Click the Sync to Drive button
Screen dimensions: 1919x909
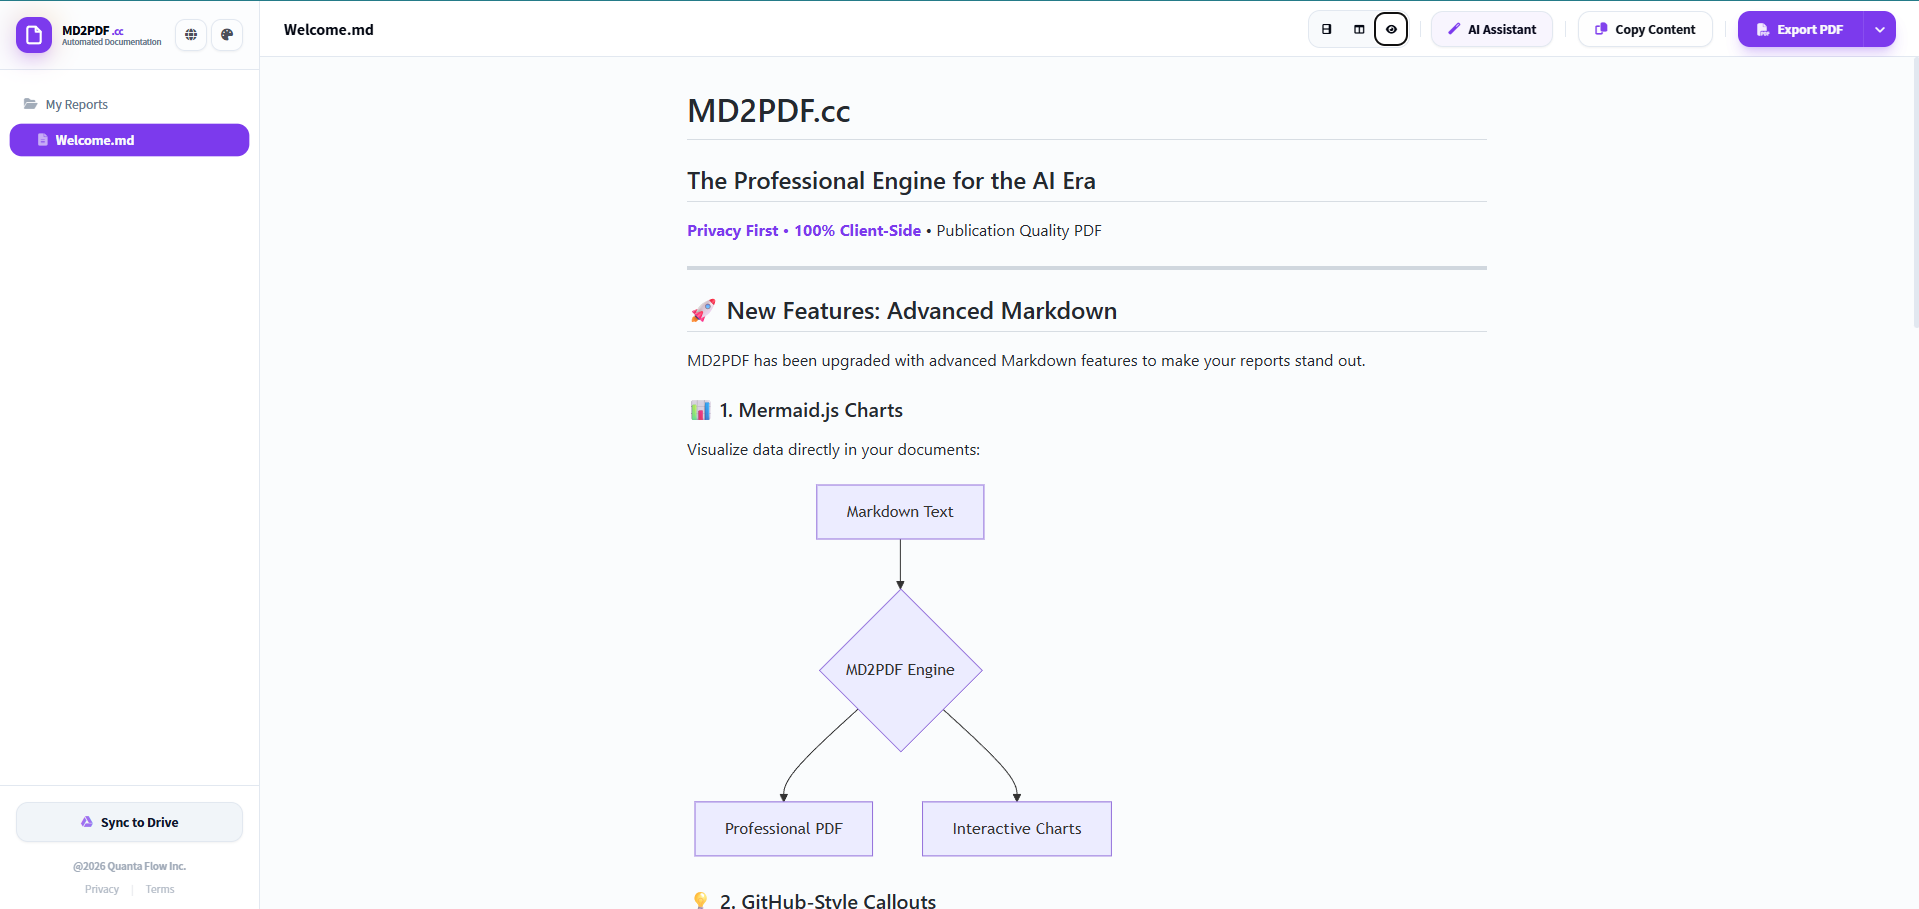(129, 822)
